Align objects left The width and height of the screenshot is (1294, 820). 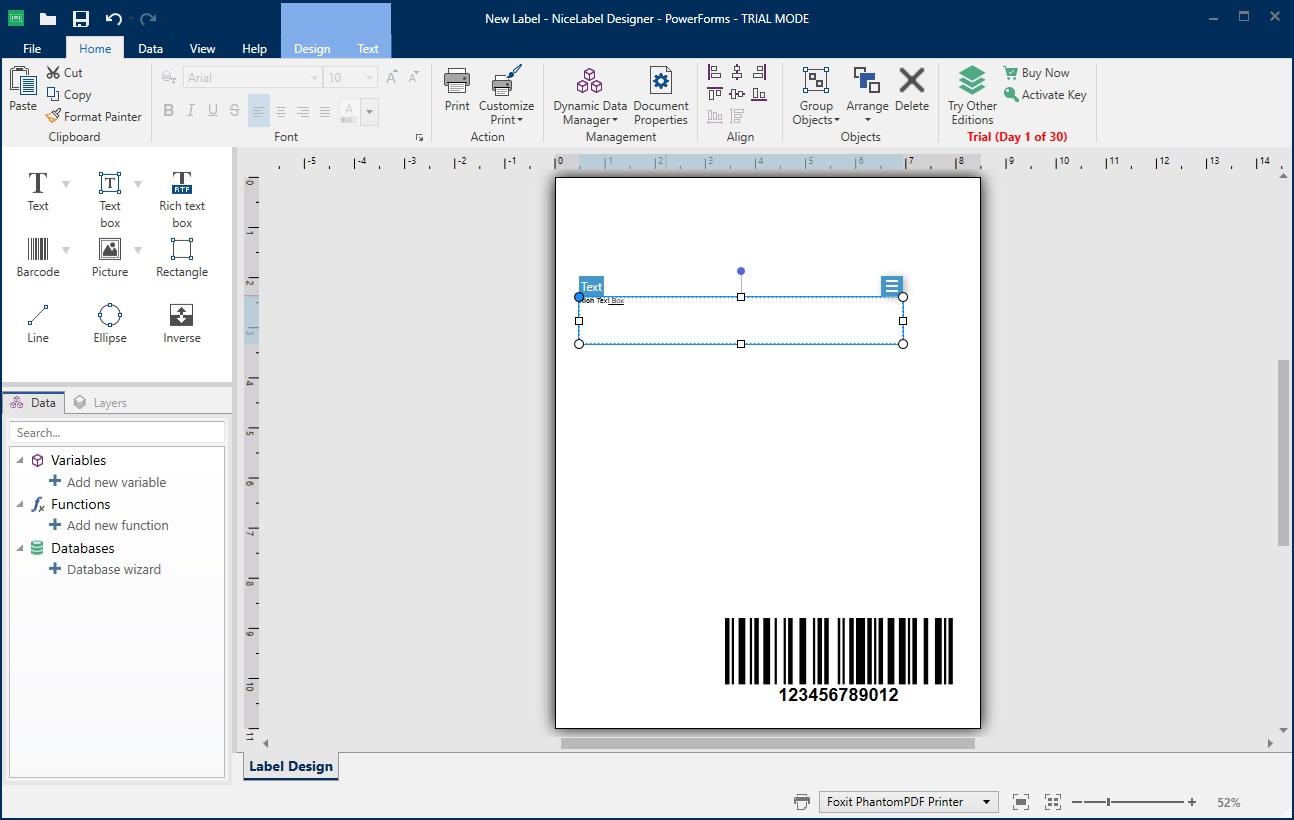point(715,72)
